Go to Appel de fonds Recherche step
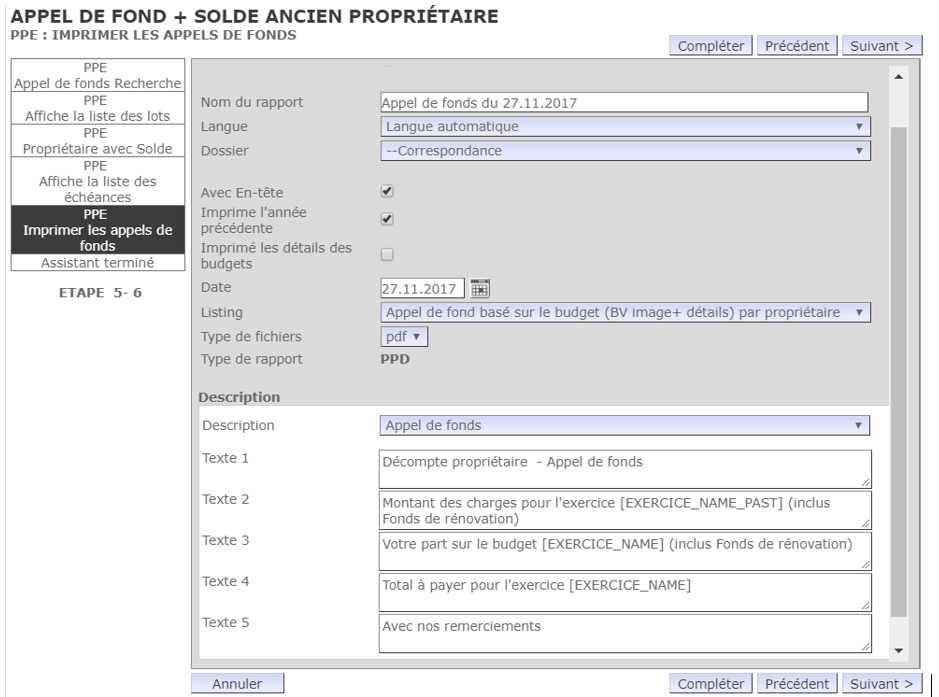 click(97, 77)
